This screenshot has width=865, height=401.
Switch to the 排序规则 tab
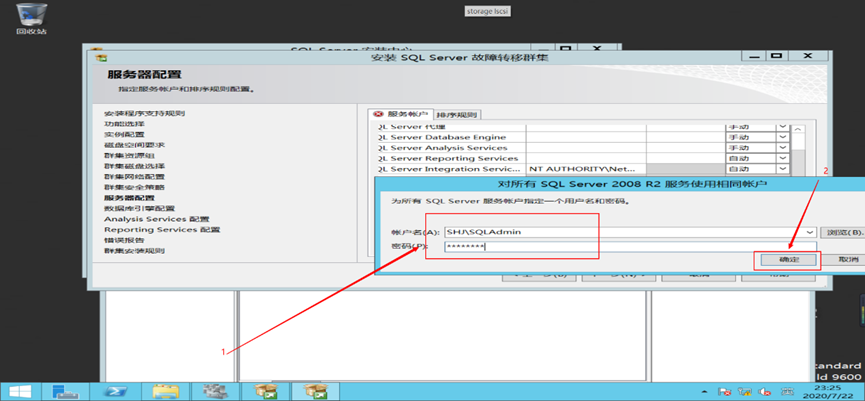(x=457, y=115)
